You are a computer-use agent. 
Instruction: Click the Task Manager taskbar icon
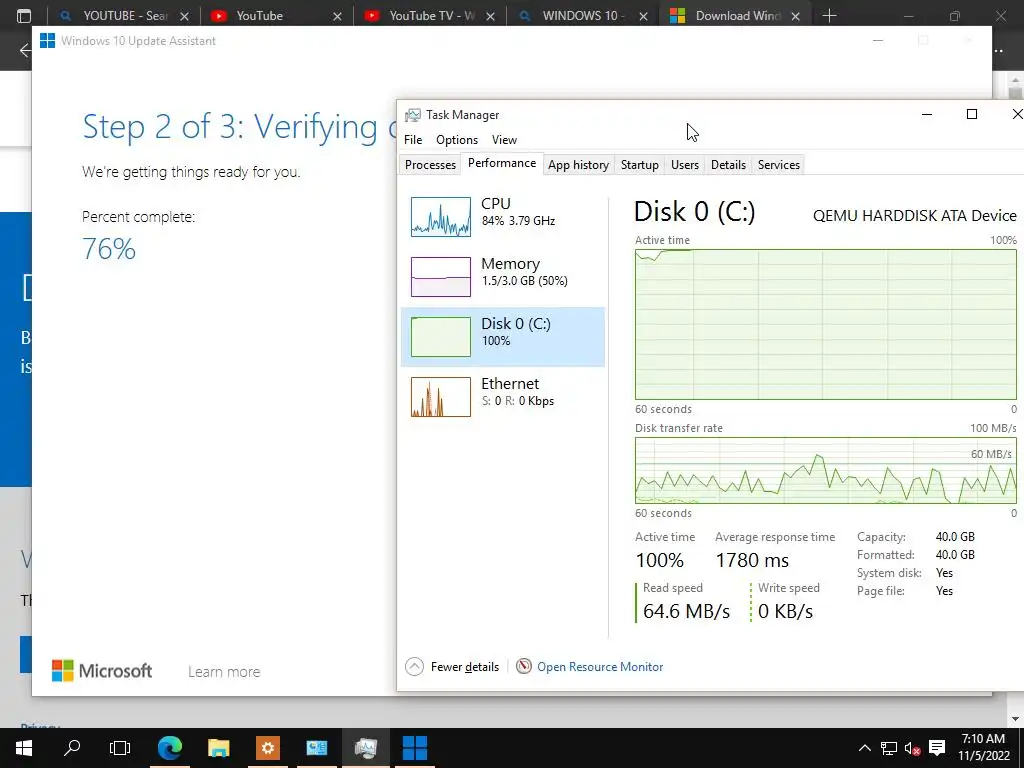coord(366,748)
